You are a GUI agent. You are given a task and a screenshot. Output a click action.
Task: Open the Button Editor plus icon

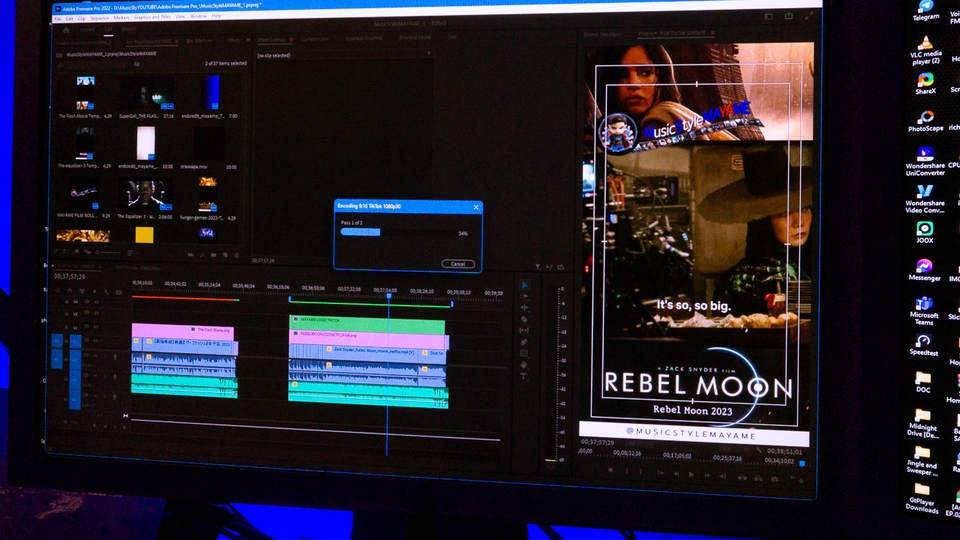(801, 481)
